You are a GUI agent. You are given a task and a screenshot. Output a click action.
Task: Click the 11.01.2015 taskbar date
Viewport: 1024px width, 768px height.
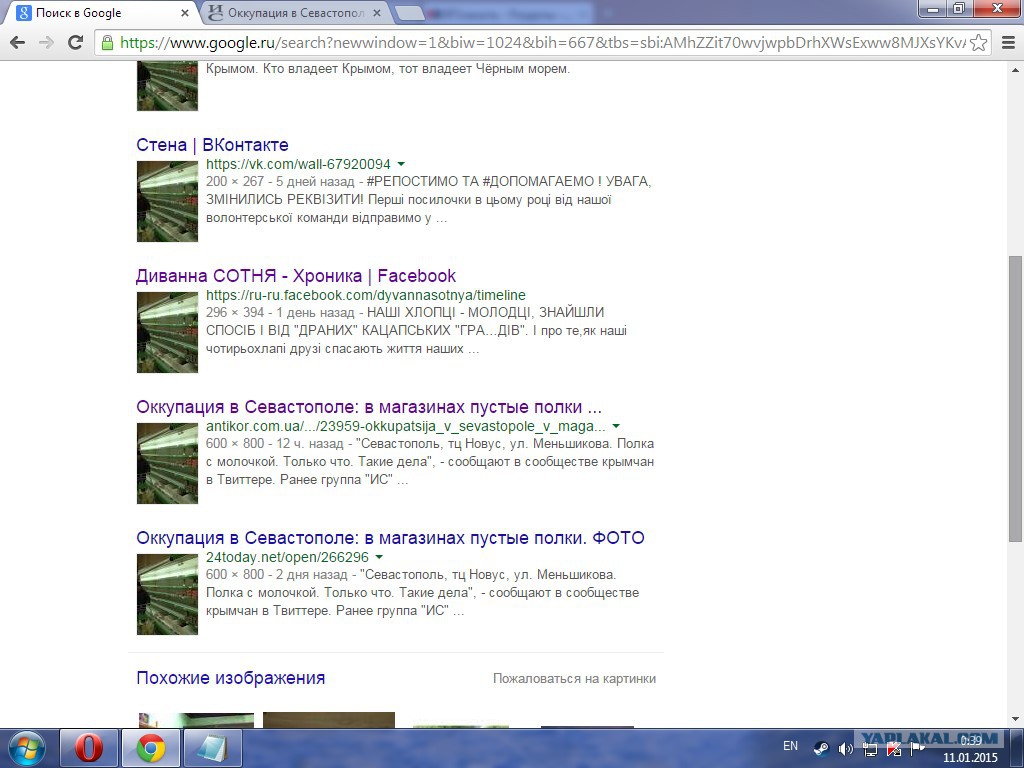970,758
